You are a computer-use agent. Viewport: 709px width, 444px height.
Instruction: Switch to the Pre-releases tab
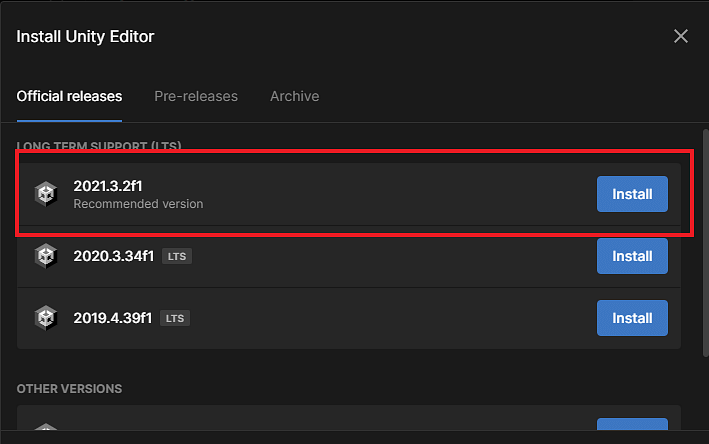point(196,96)
